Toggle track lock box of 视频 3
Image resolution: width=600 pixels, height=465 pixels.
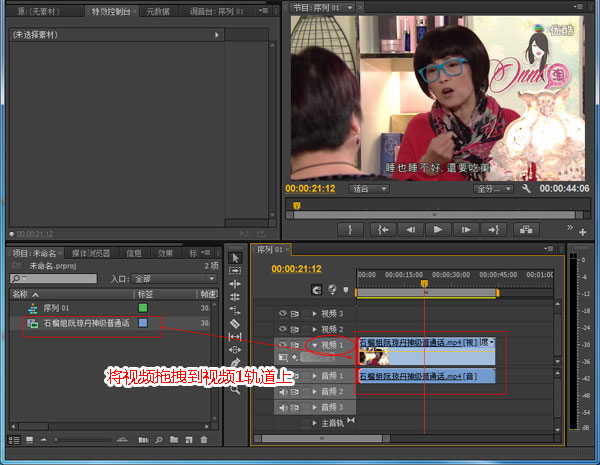click(306, 314)
